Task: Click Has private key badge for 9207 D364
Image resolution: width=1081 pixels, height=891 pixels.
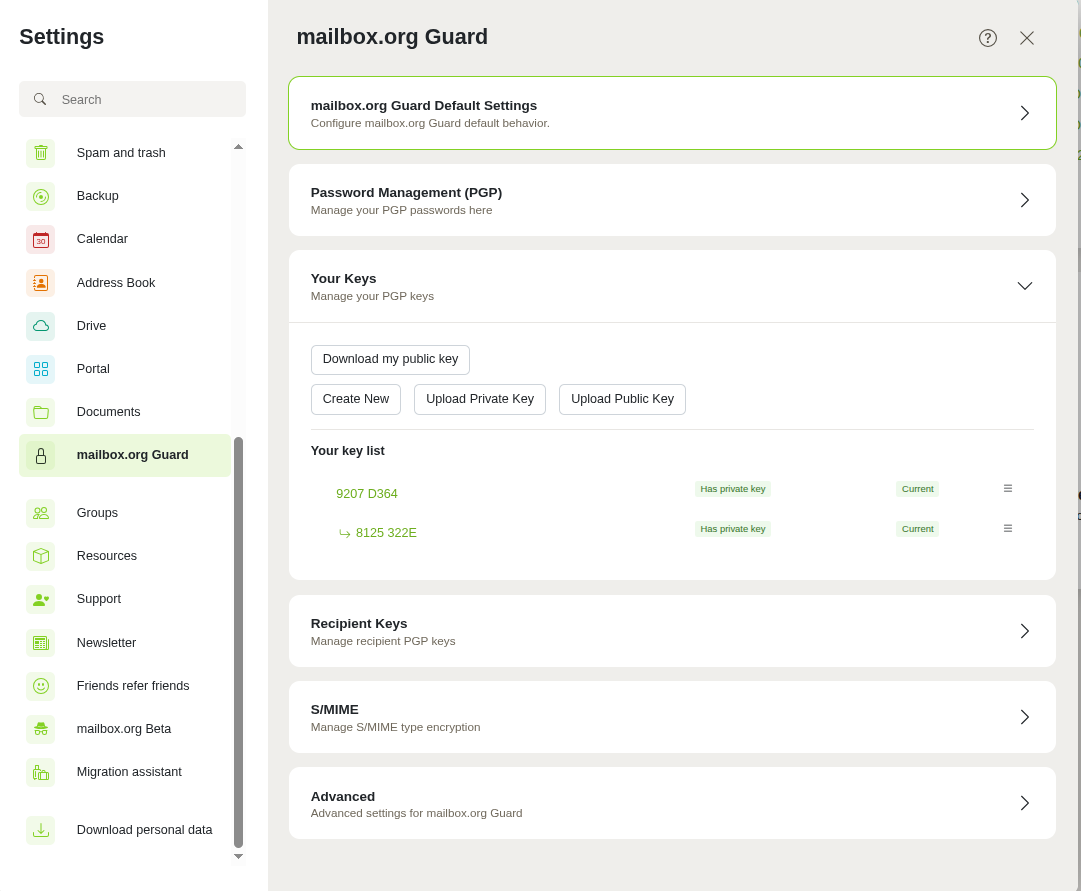Action: pyautogui.click(x=733, y=489)
